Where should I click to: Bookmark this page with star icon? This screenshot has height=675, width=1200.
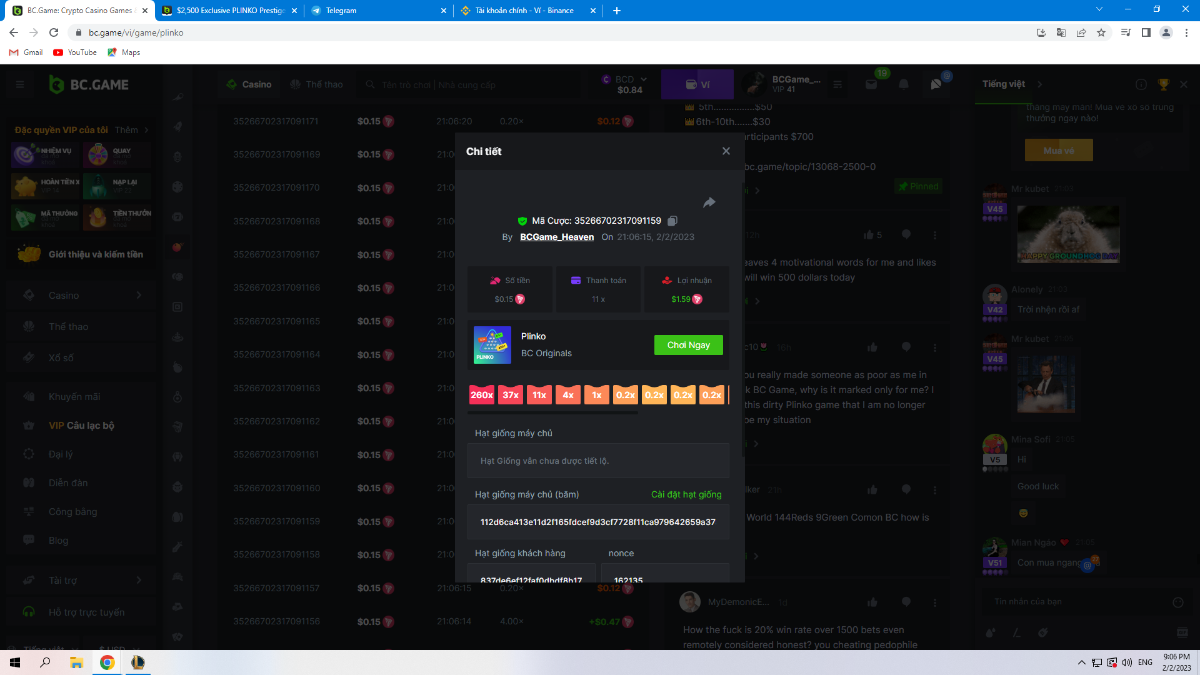click(1101, 32)
